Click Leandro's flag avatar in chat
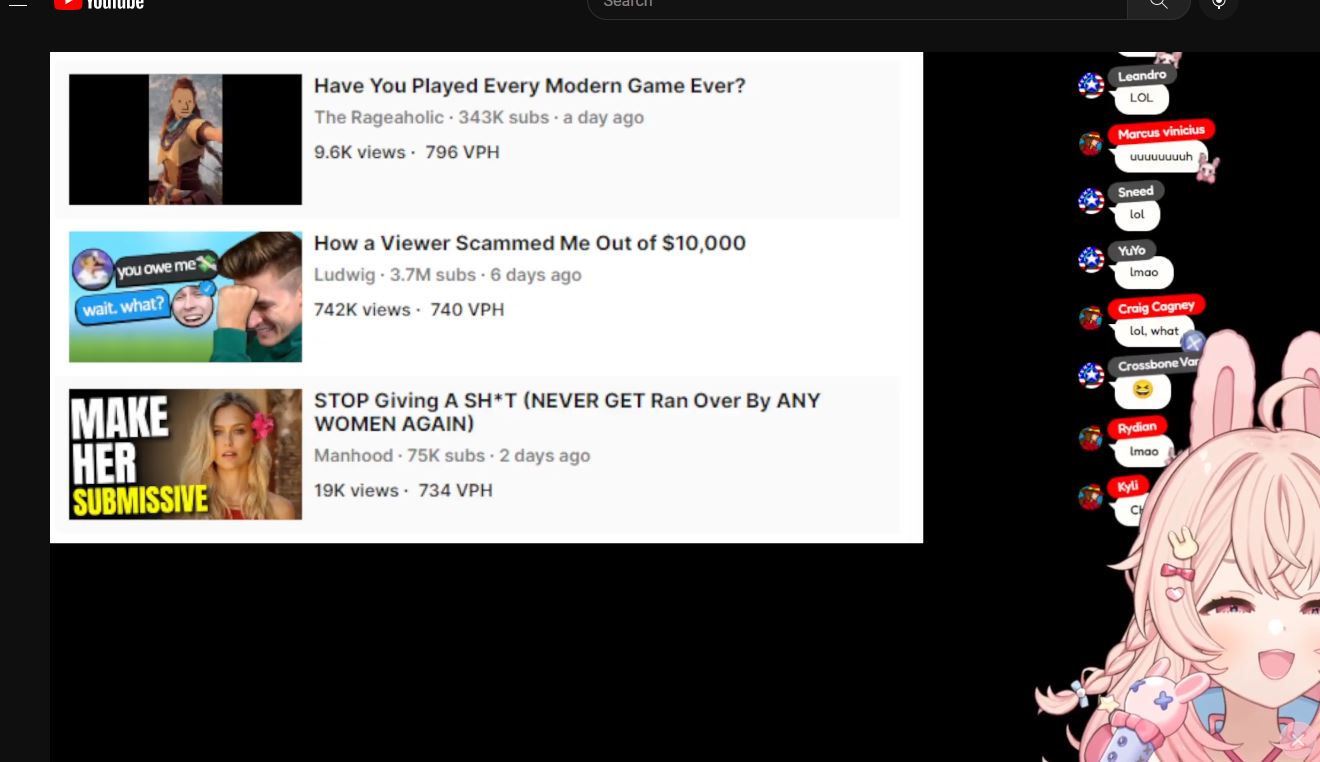1320x762 pixels. [1091, 85]
